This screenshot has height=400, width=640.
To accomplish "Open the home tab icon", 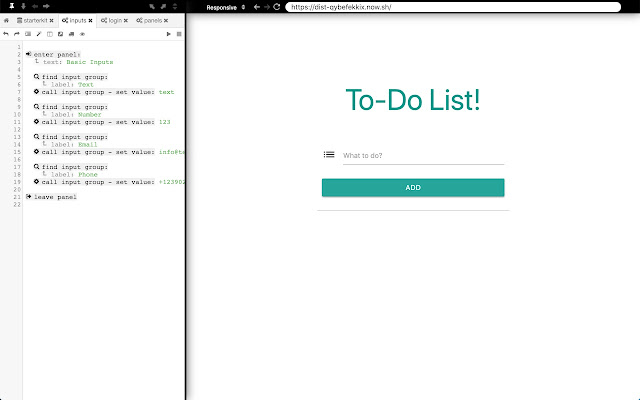I will tap(6, 20).
